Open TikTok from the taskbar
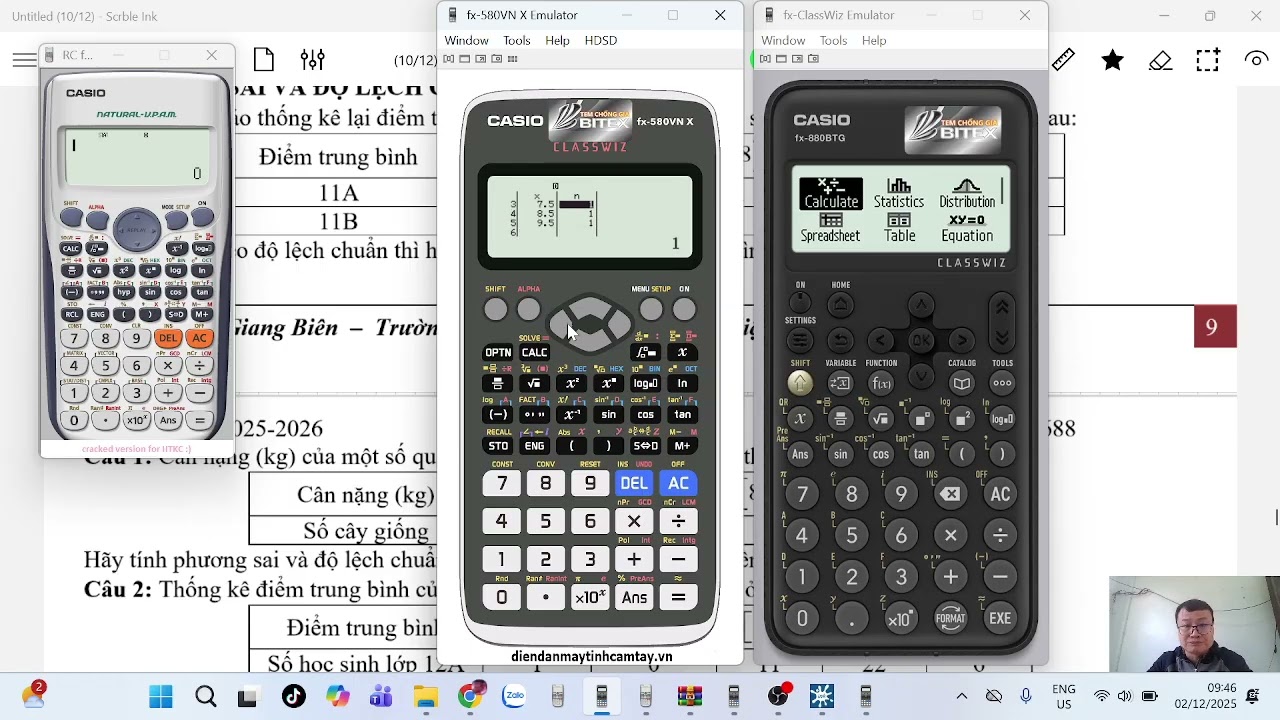Viewport: 1280px width, 720px height. pos(293,696)
